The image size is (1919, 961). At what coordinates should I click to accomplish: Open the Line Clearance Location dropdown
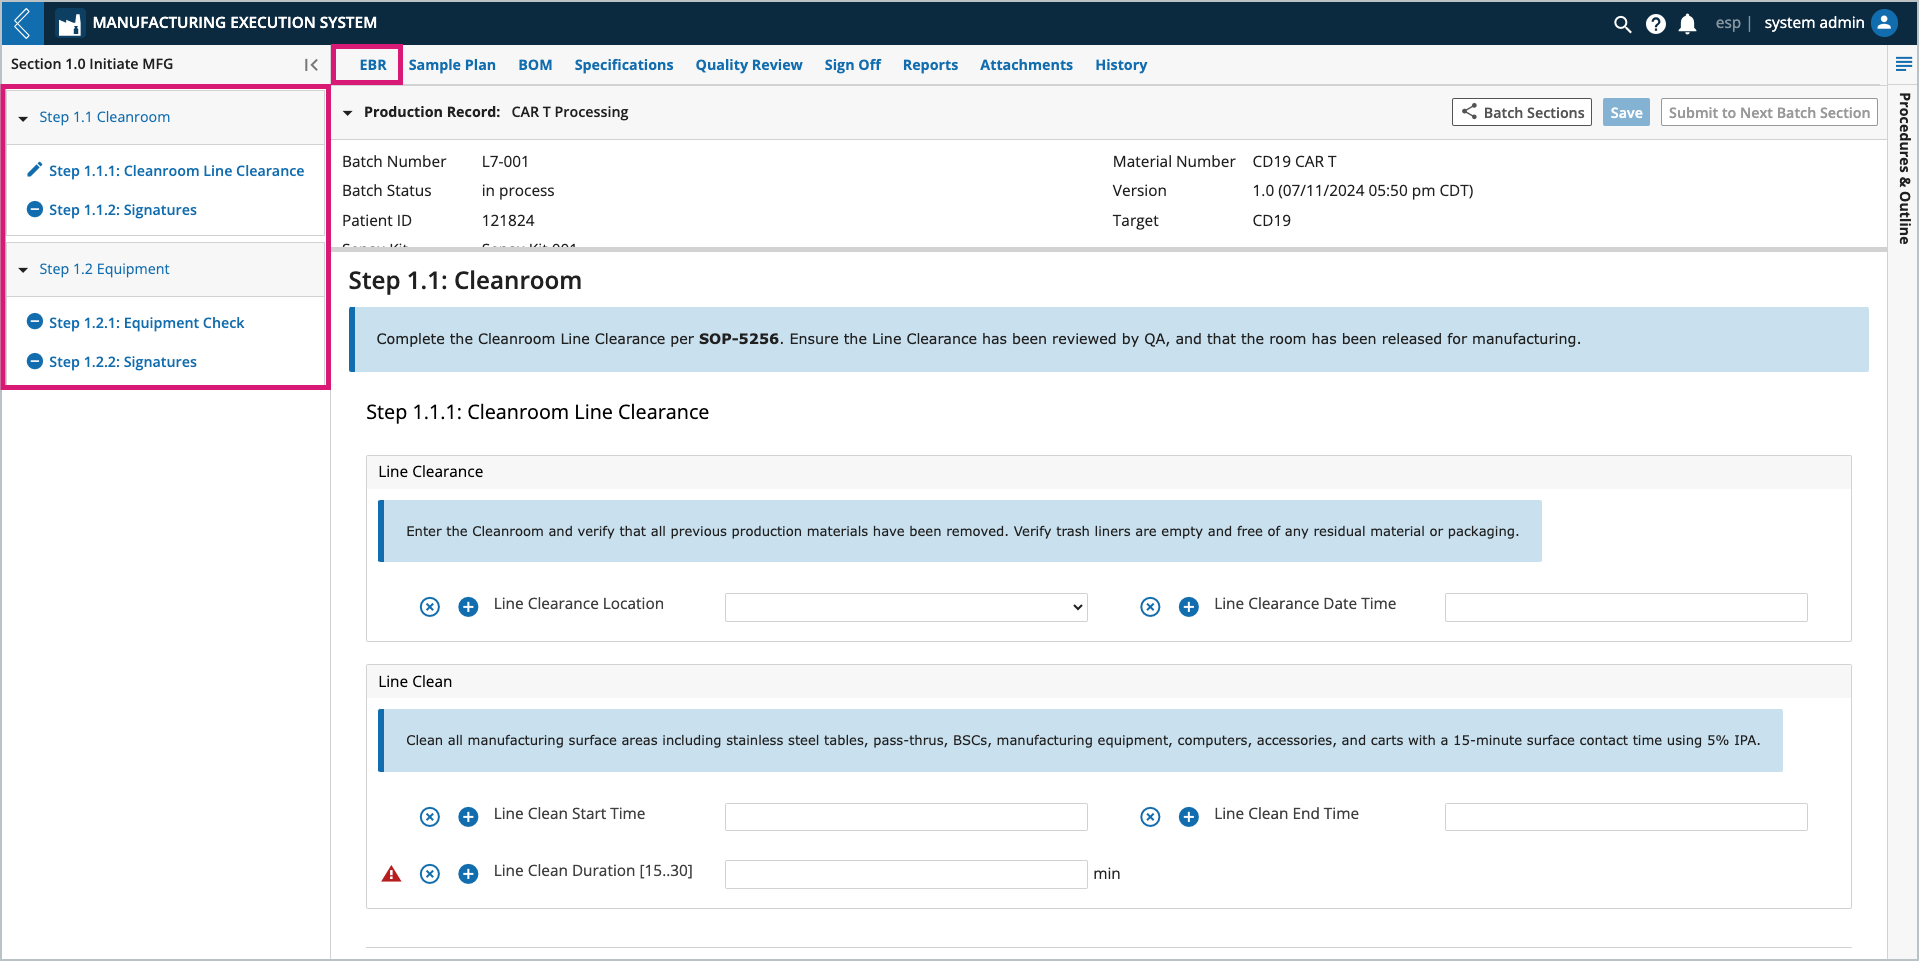[906, 607]
